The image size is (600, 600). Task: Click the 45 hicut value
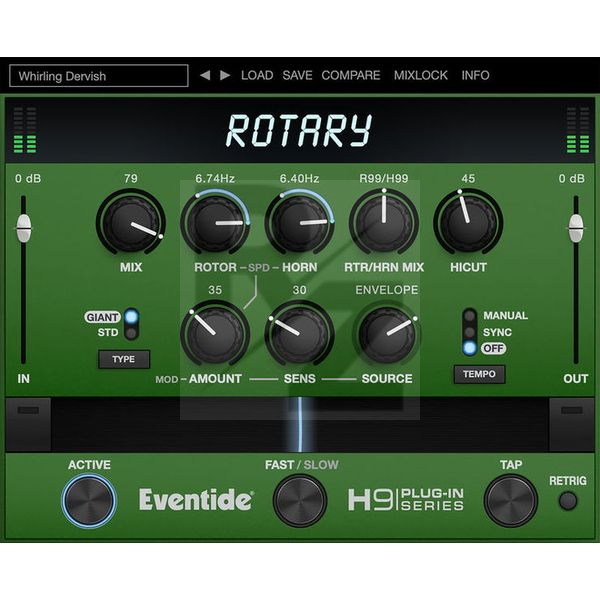click(x=468, y=178)
